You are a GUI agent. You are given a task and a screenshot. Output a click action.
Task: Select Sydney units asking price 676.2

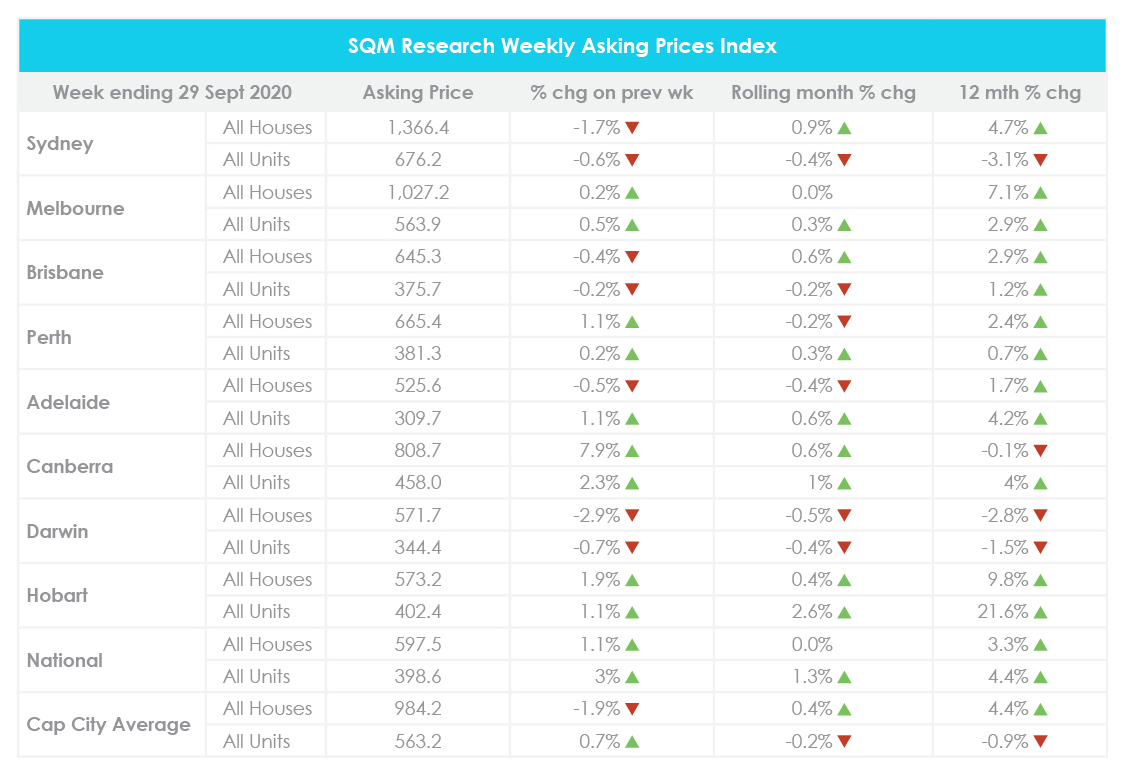(x=418, y=160)
